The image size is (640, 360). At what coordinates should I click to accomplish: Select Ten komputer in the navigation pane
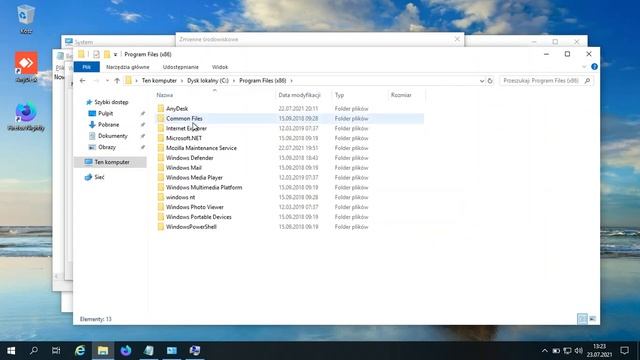click(x=110, y=162)
